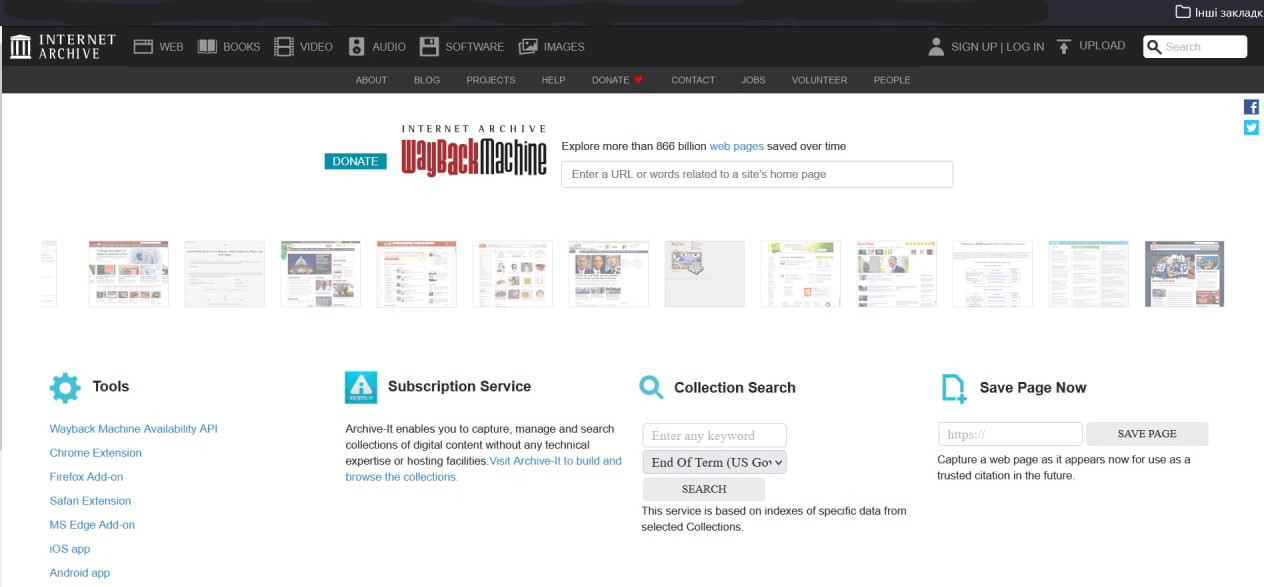Screen dimensions: 1264x587
Task: Open the Chrome Extension link
Action: (96, 453)
